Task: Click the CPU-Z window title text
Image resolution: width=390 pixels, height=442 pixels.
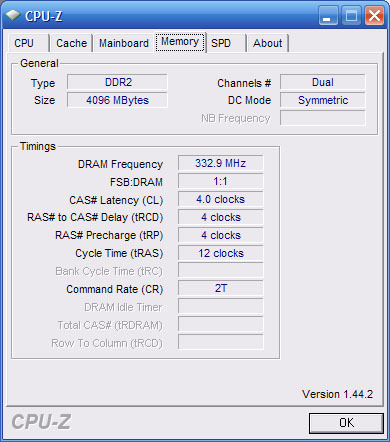Action: point(44,16)
